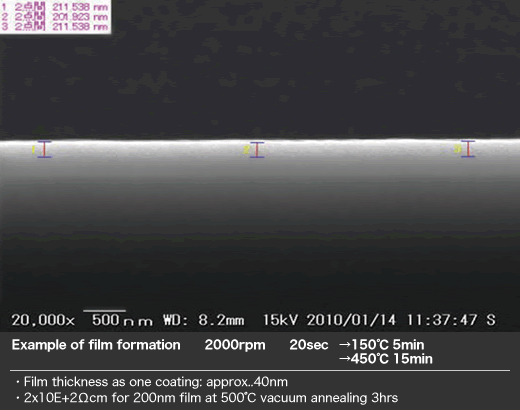Viewport: 520px width, 410px height.
Task: Click the →150℃ 5min bake step
Action: [x=382, y=345]
